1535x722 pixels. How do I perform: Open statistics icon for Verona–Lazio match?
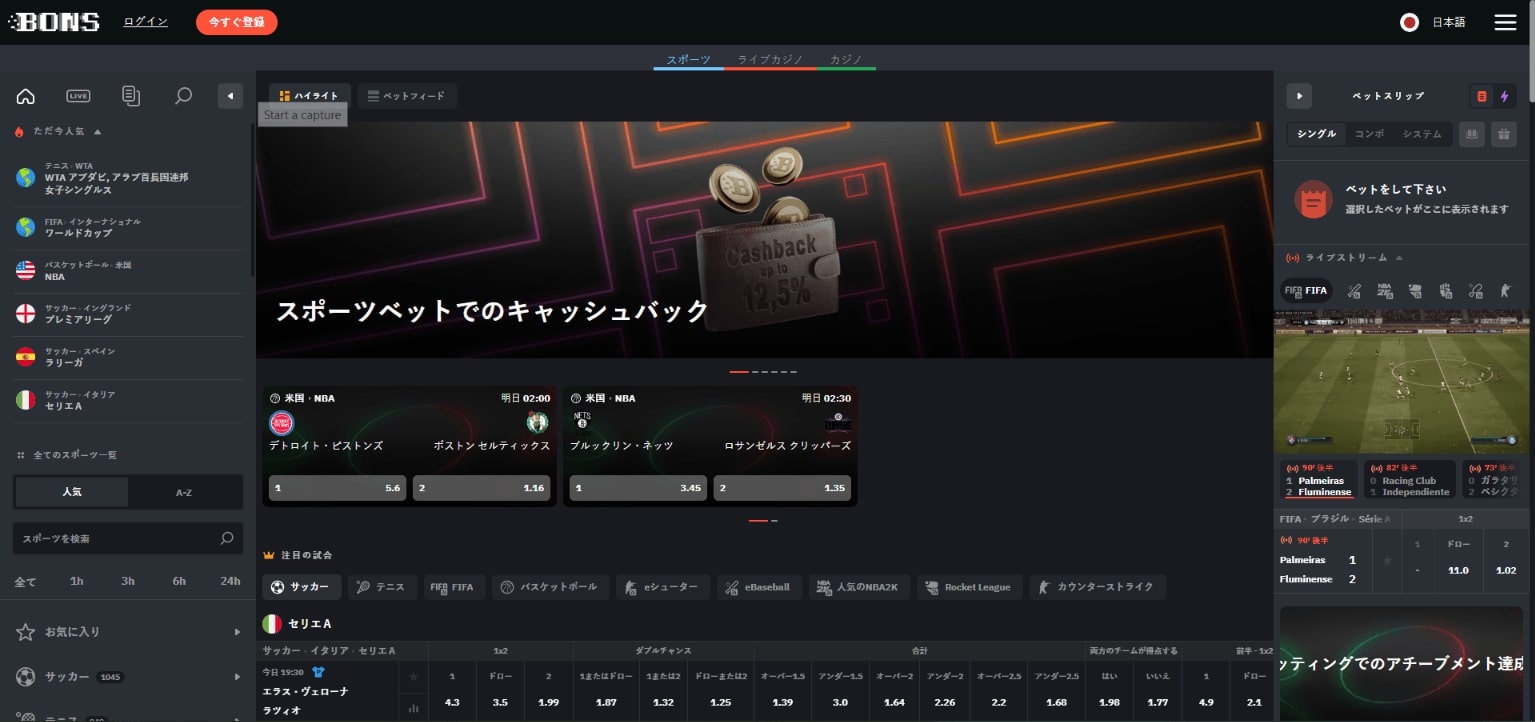(413, 709)
